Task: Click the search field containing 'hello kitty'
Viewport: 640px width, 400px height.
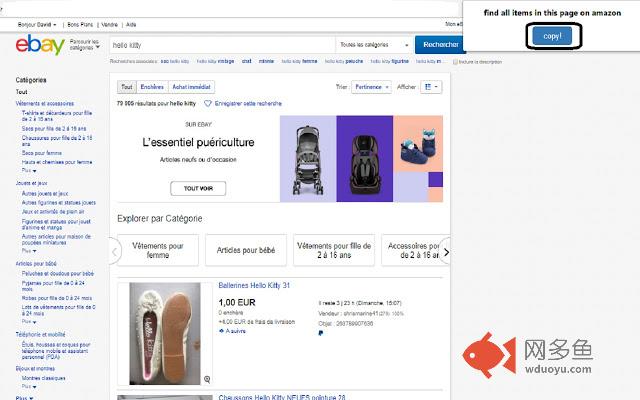Action: 220,45
